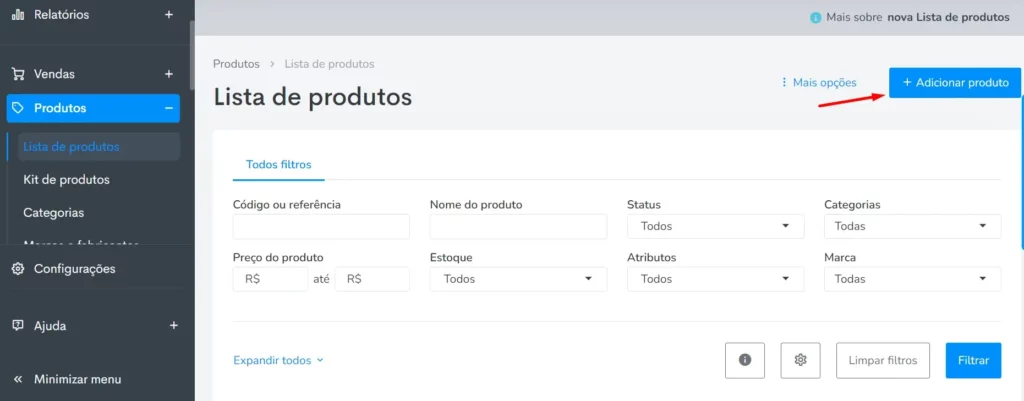Viewport: 1024px width, 401px height.
Task: Click the Produtos tag icon
Action: pyautogui.click(x=18, y=108)
